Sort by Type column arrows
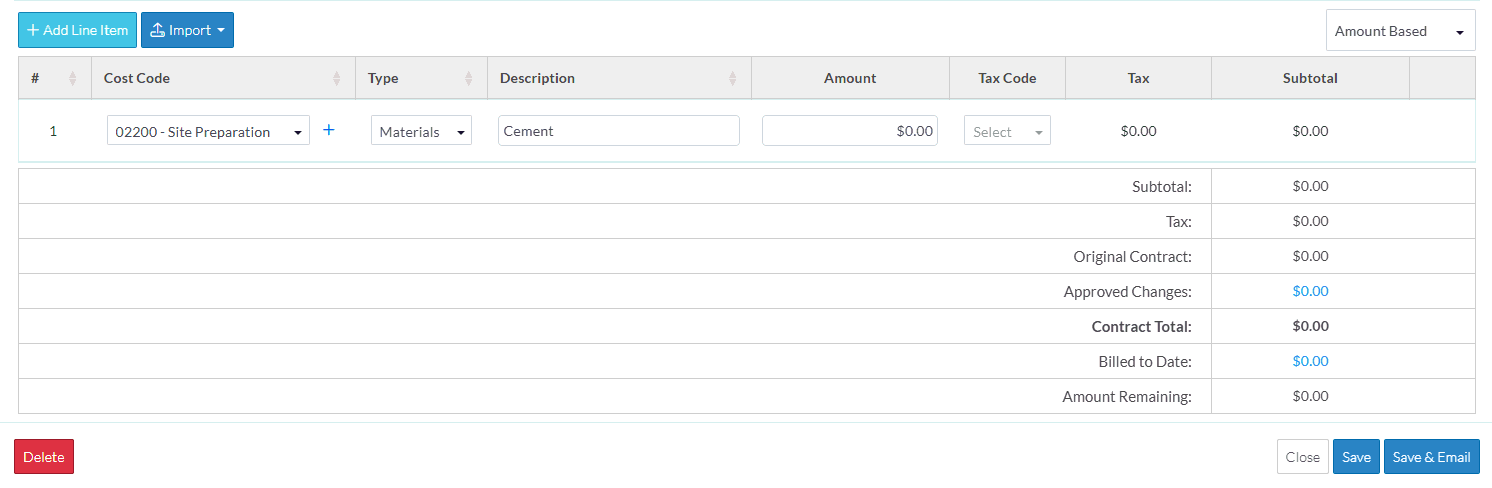 (469, 79)
